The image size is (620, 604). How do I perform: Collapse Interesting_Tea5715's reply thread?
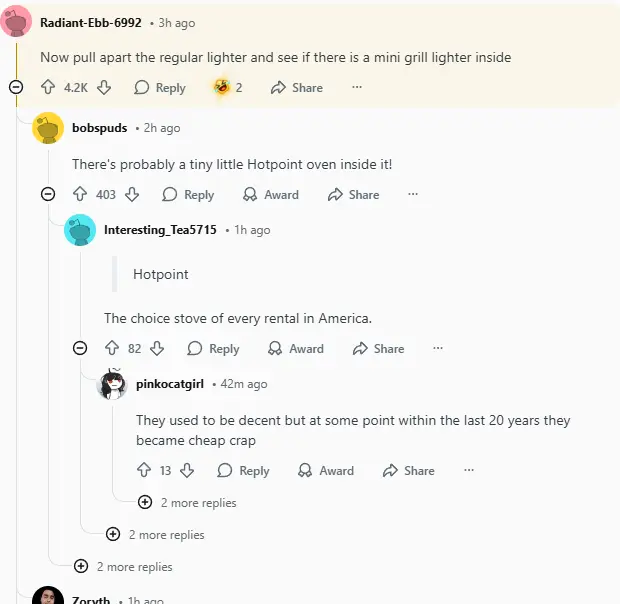pos(80,348)
